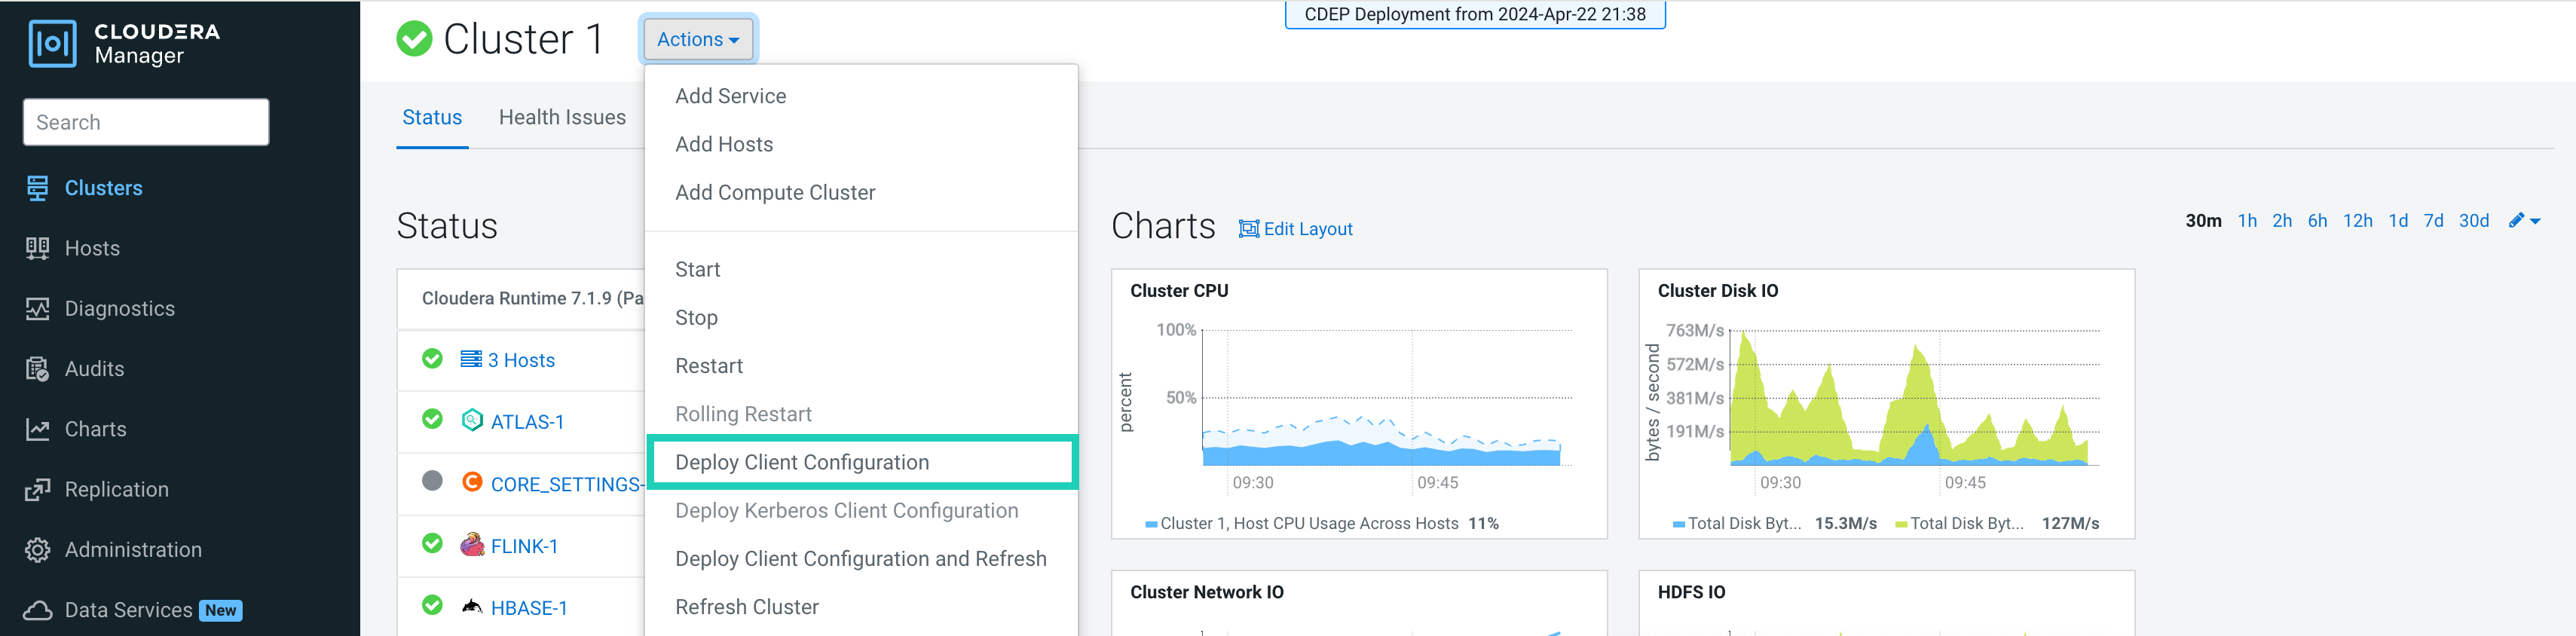Collapse the Actions dropdown button
Screen dimensions: 2576x636
pos(698,40)
